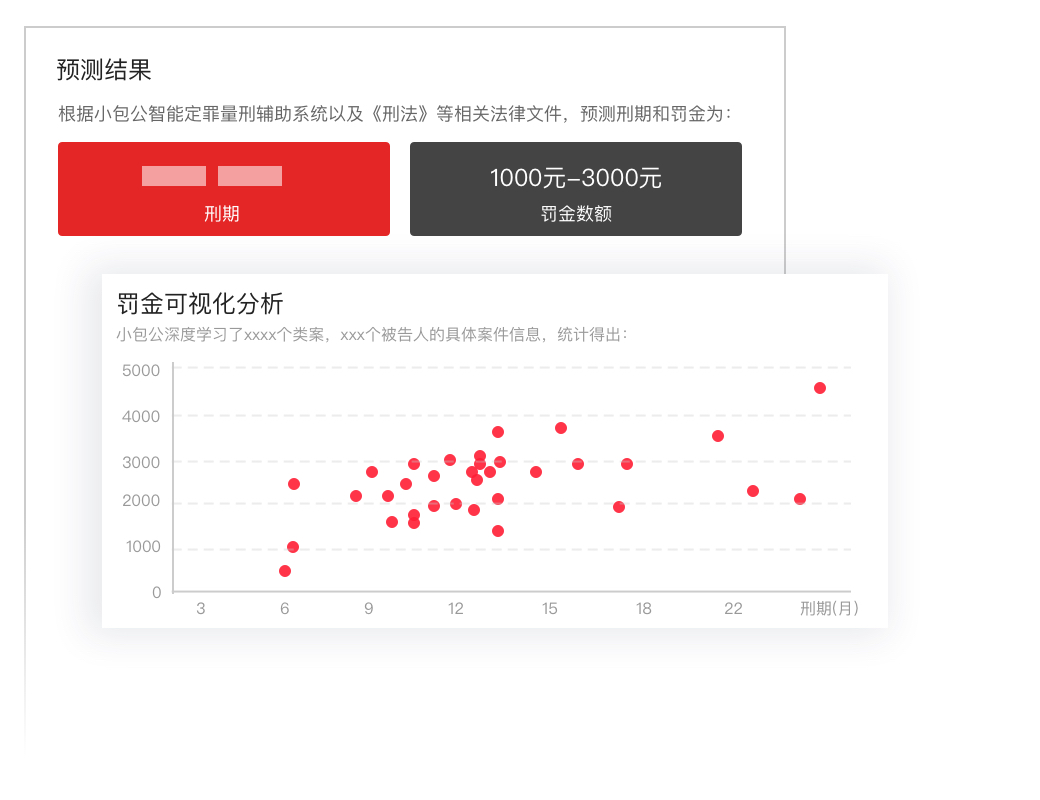Click the data point near 3700 at 15 months

pyautogui.click(x=561, y=428)
